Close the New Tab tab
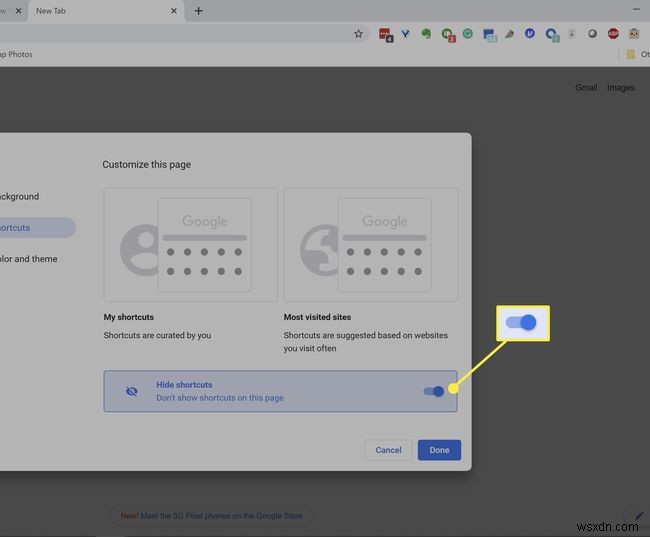The width and height of the screenshot is (650, 537). click(x=174, y=11)
